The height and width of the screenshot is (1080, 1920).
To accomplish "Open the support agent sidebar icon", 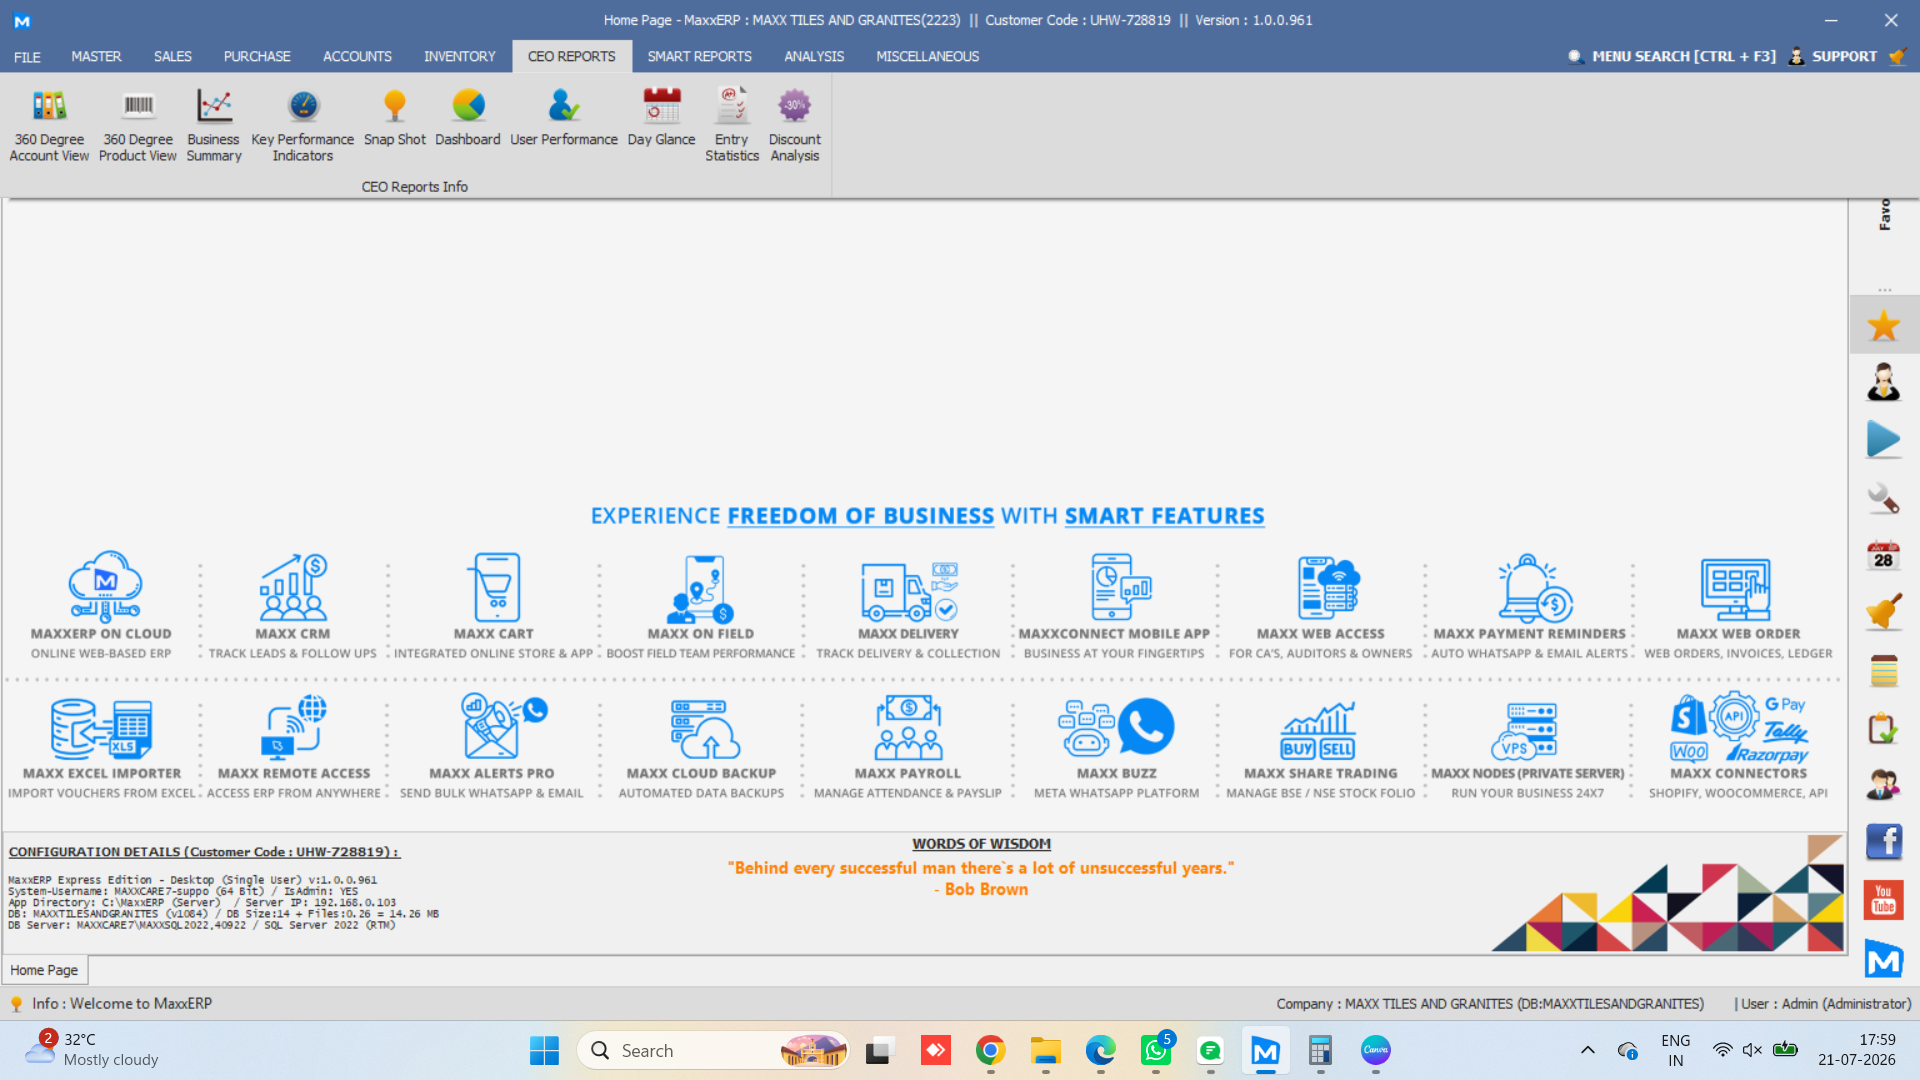I will [1883, 382].
